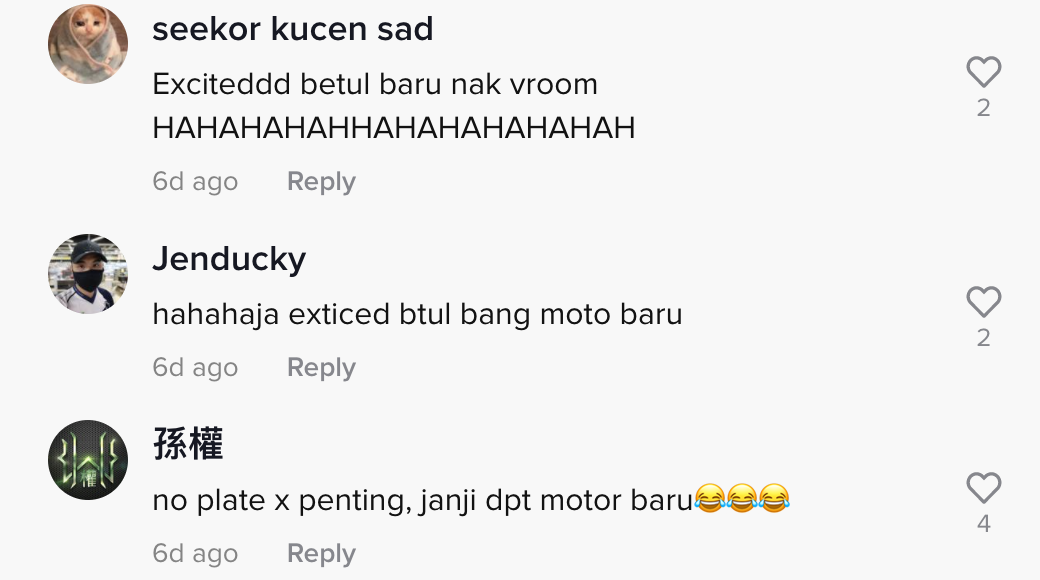The image size is (1040, 580).
Task: Open Jenducky's masked man avatar
Action: click(x=88, y=273)
